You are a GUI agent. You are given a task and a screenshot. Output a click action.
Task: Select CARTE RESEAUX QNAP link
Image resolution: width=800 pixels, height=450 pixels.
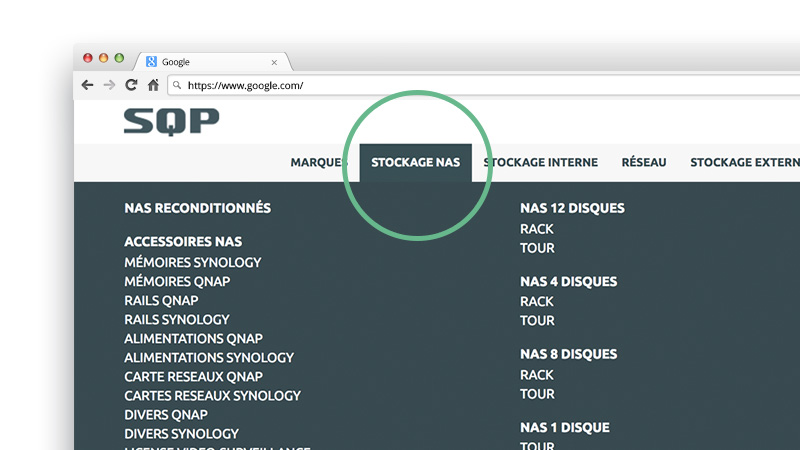193,377
